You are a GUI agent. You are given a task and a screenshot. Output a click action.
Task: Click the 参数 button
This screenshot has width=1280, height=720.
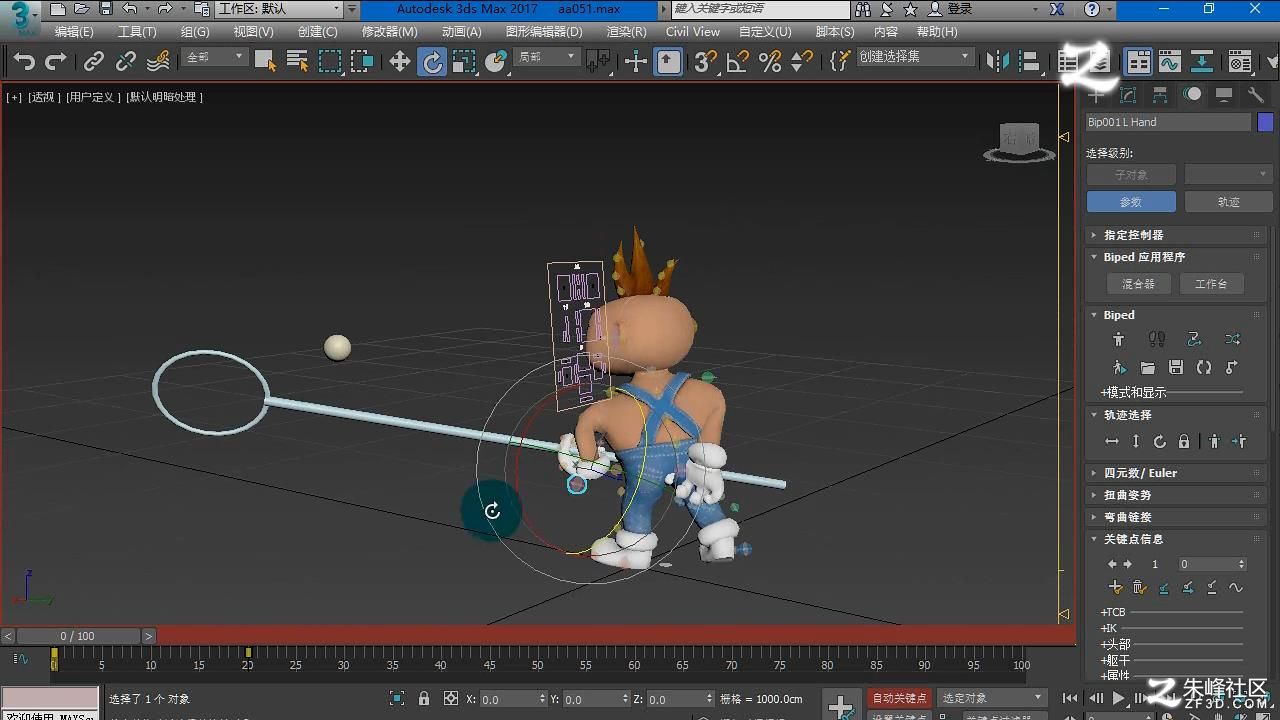[x=1130, y=202]
